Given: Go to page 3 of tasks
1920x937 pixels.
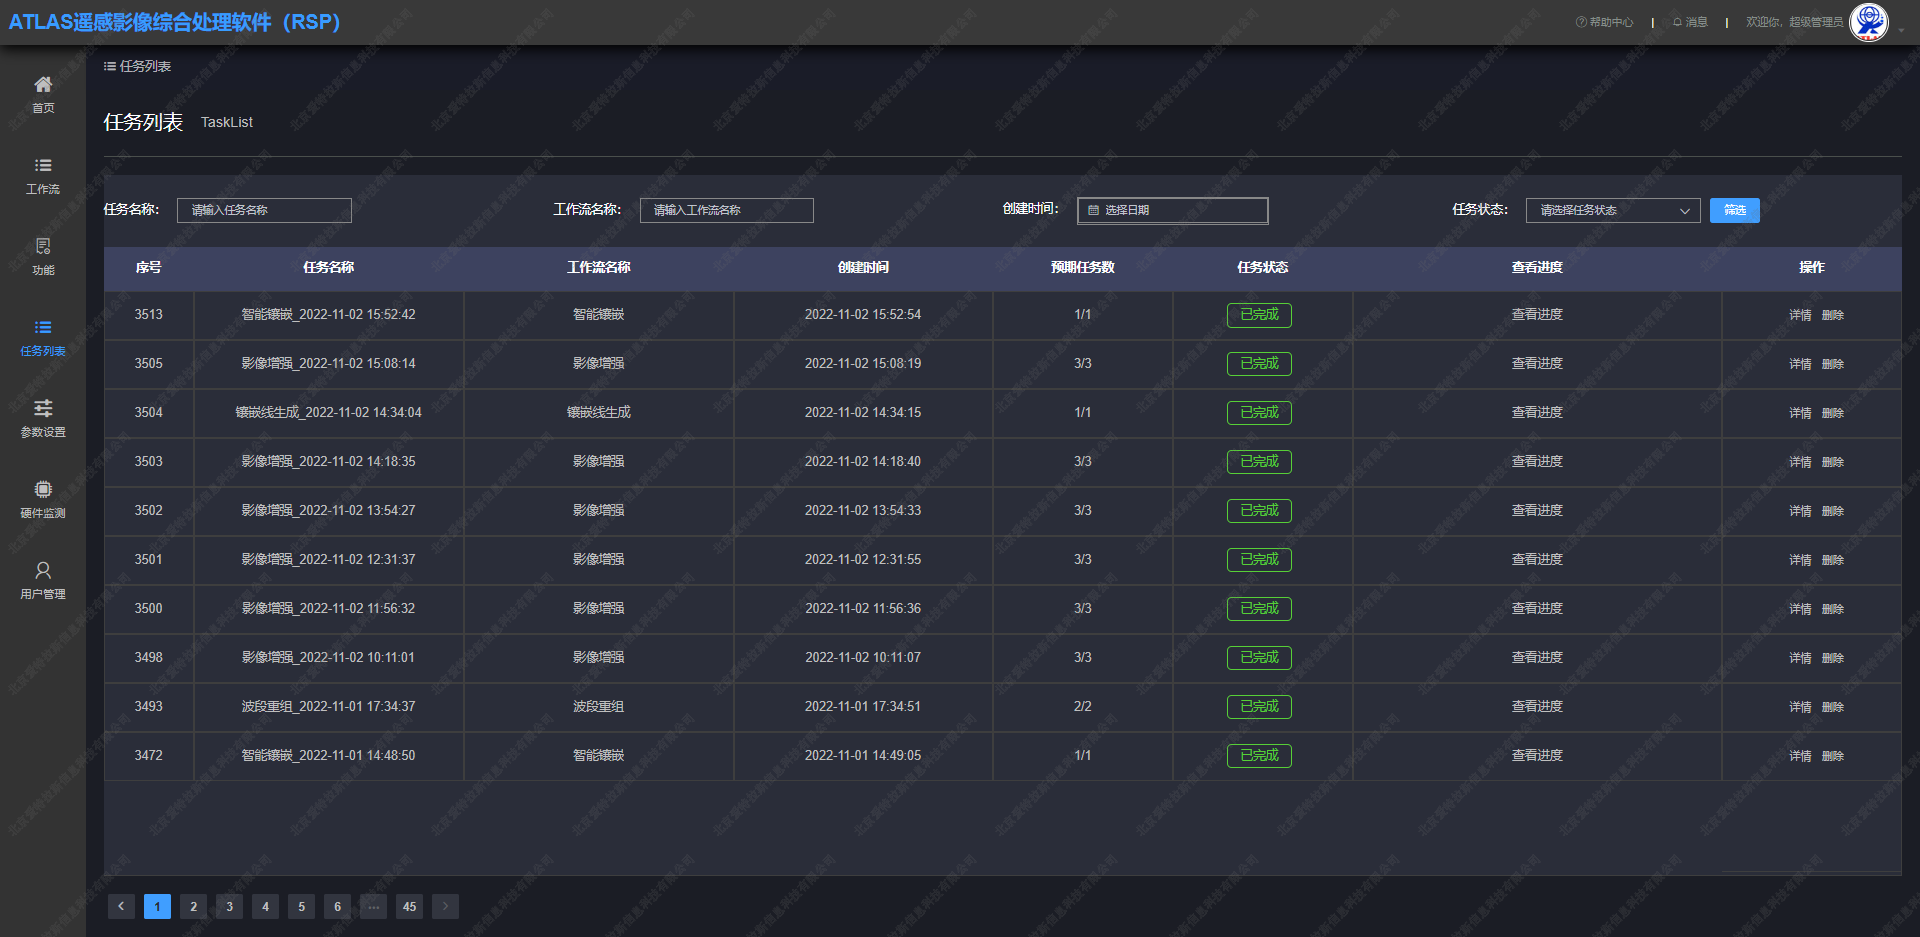Looking at the screenshot, I should (229, 907).
